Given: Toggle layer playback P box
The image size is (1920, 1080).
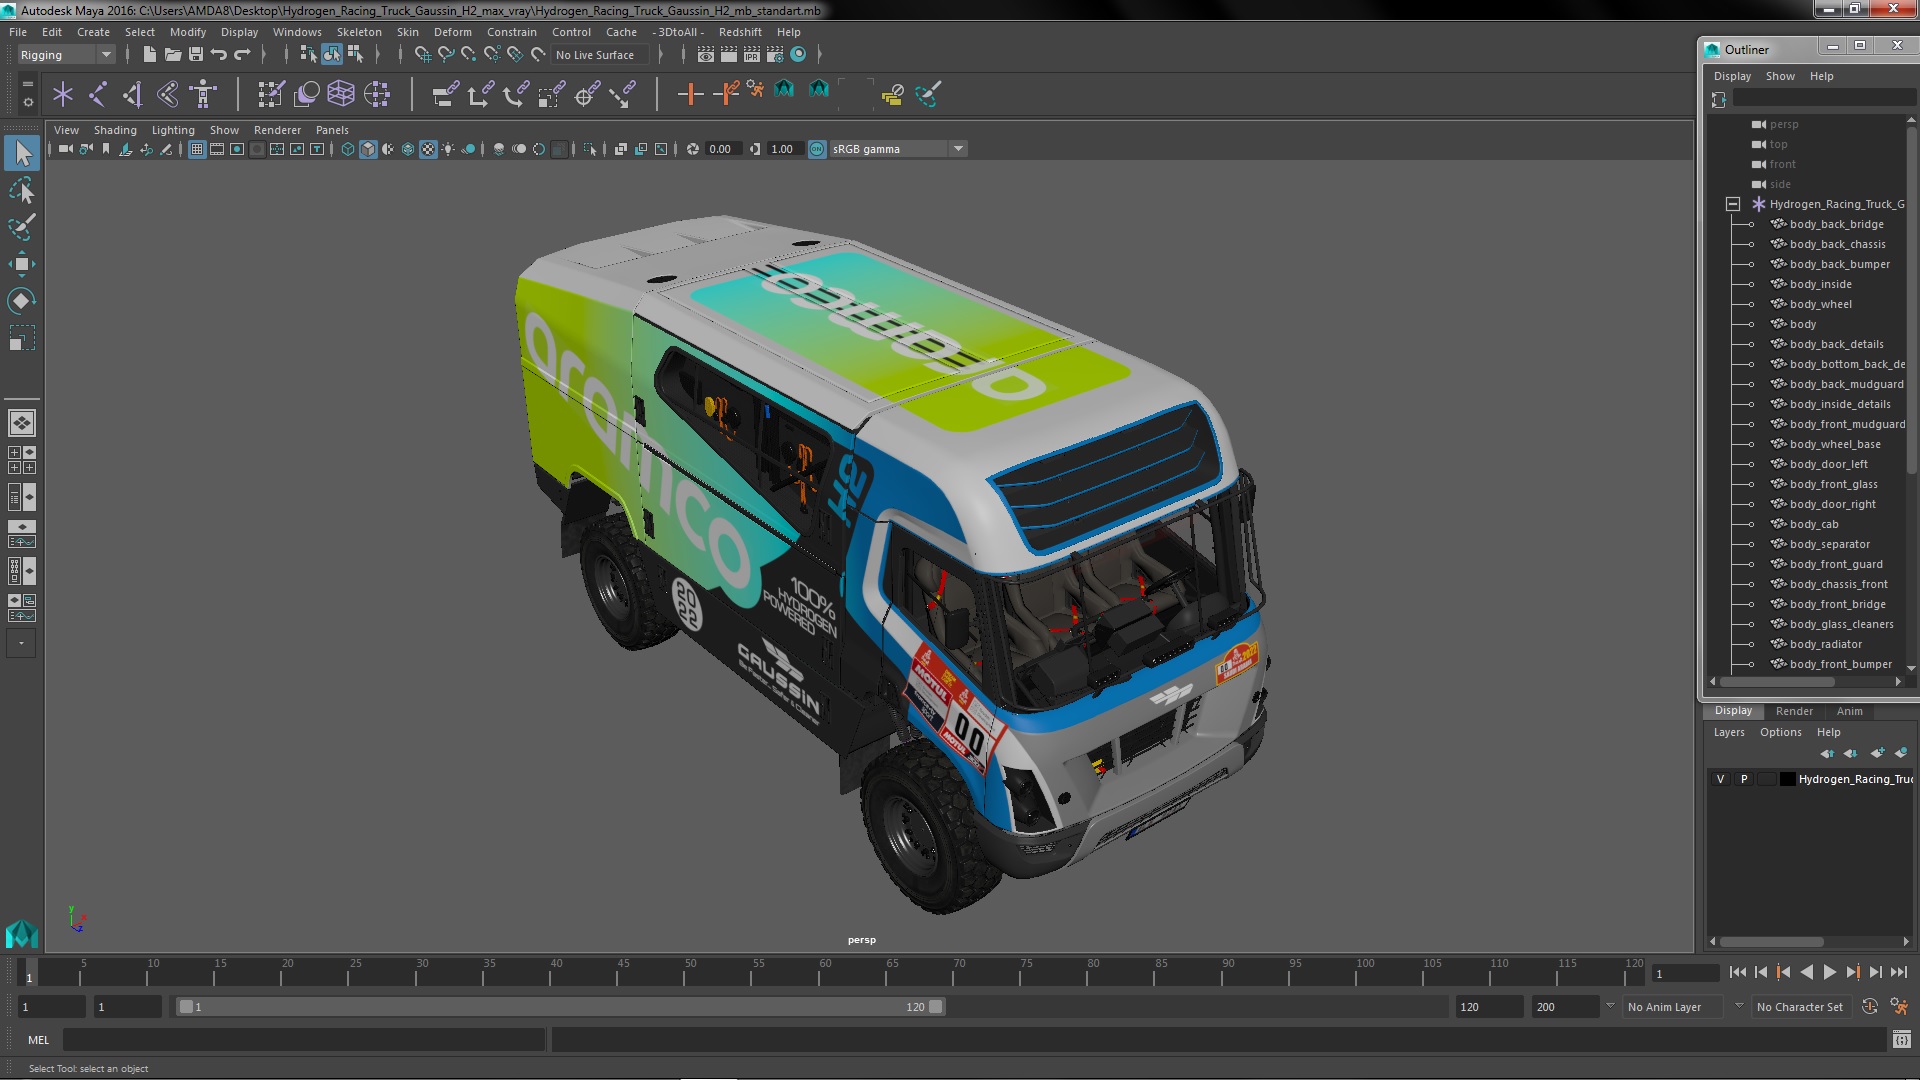Looking at the screenshot, I should pos(1744,779).
